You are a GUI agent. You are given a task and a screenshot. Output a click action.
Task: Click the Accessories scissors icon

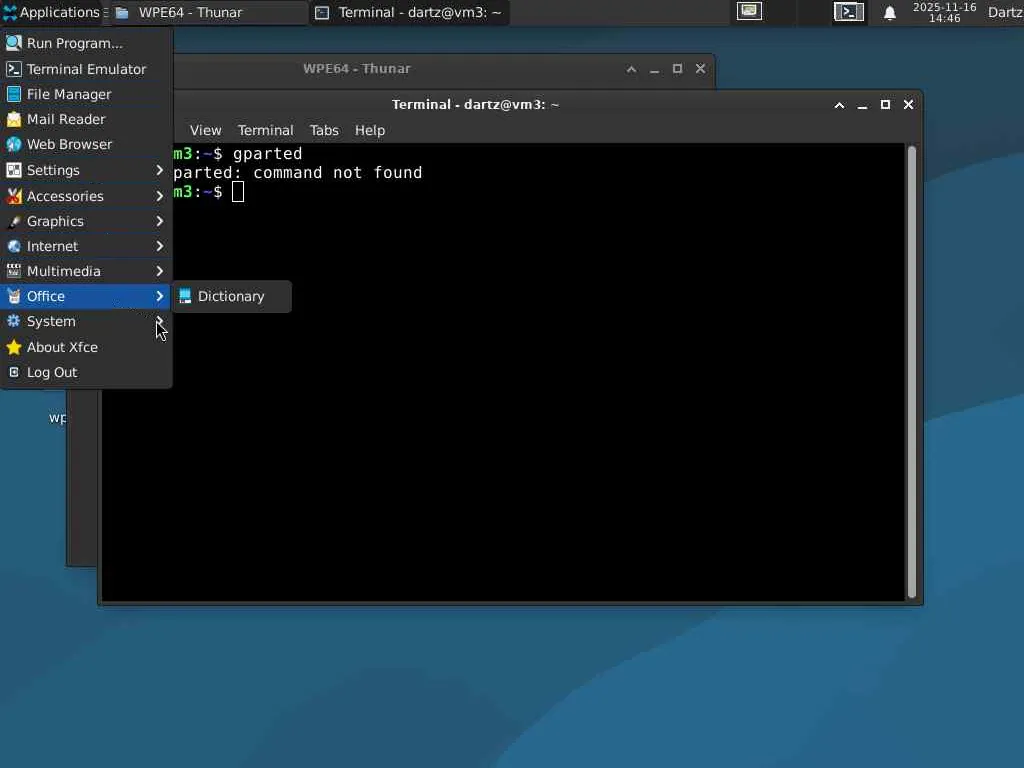coord(14,196)
